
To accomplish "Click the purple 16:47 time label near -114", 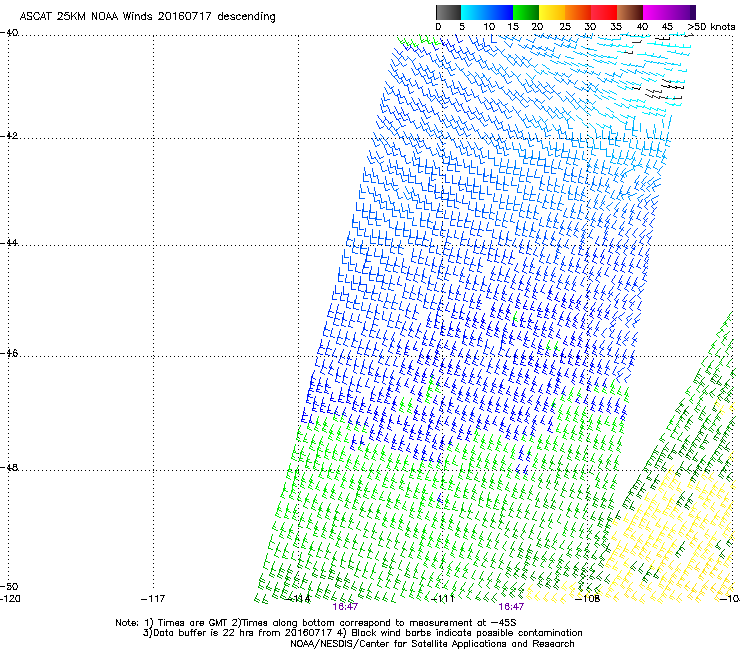I will [345, 607].
